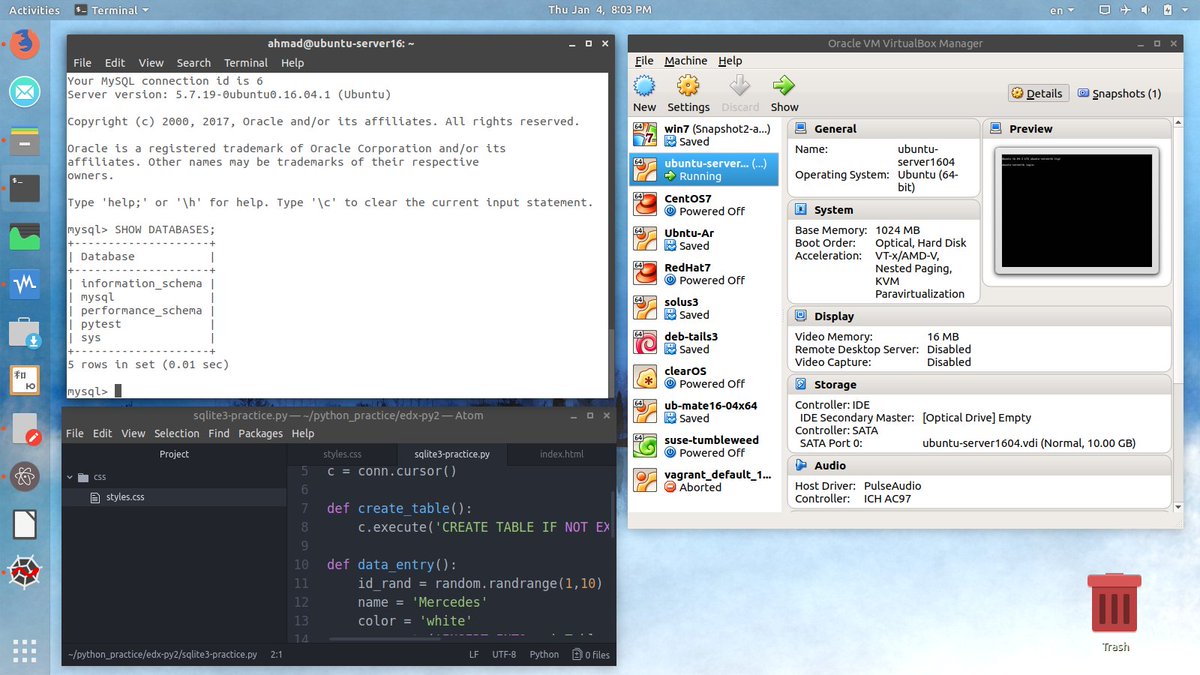1200x675 pixels.
Task: Select styles.css in Atom Project tree
Action: pyautogui.click(x=125, y=497)
